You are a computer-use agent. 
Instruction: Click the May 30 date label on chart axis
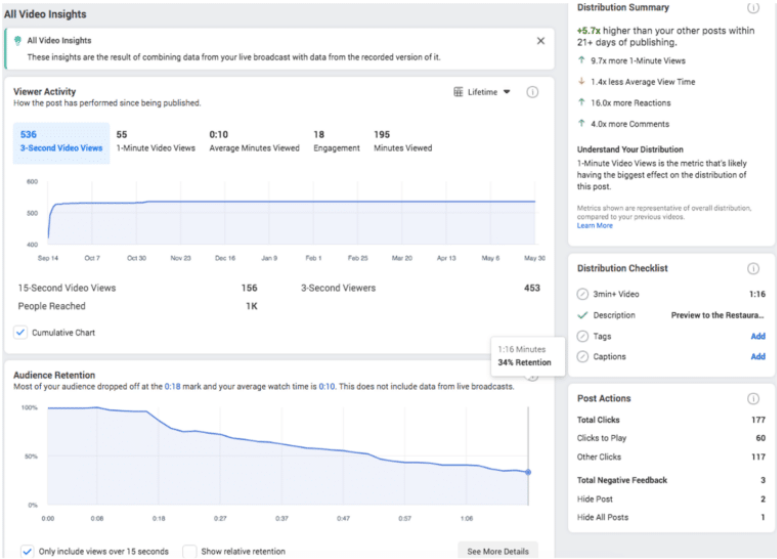pos(535,258)
